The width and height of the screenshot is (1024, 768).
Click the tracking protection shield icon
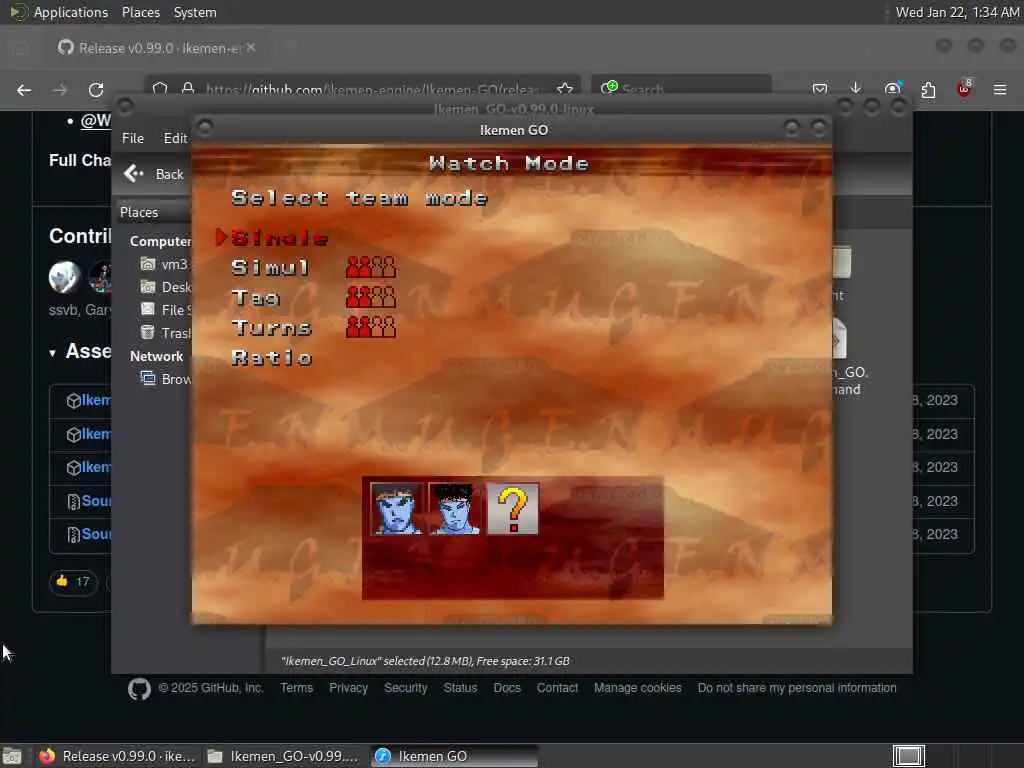(160, 88)
